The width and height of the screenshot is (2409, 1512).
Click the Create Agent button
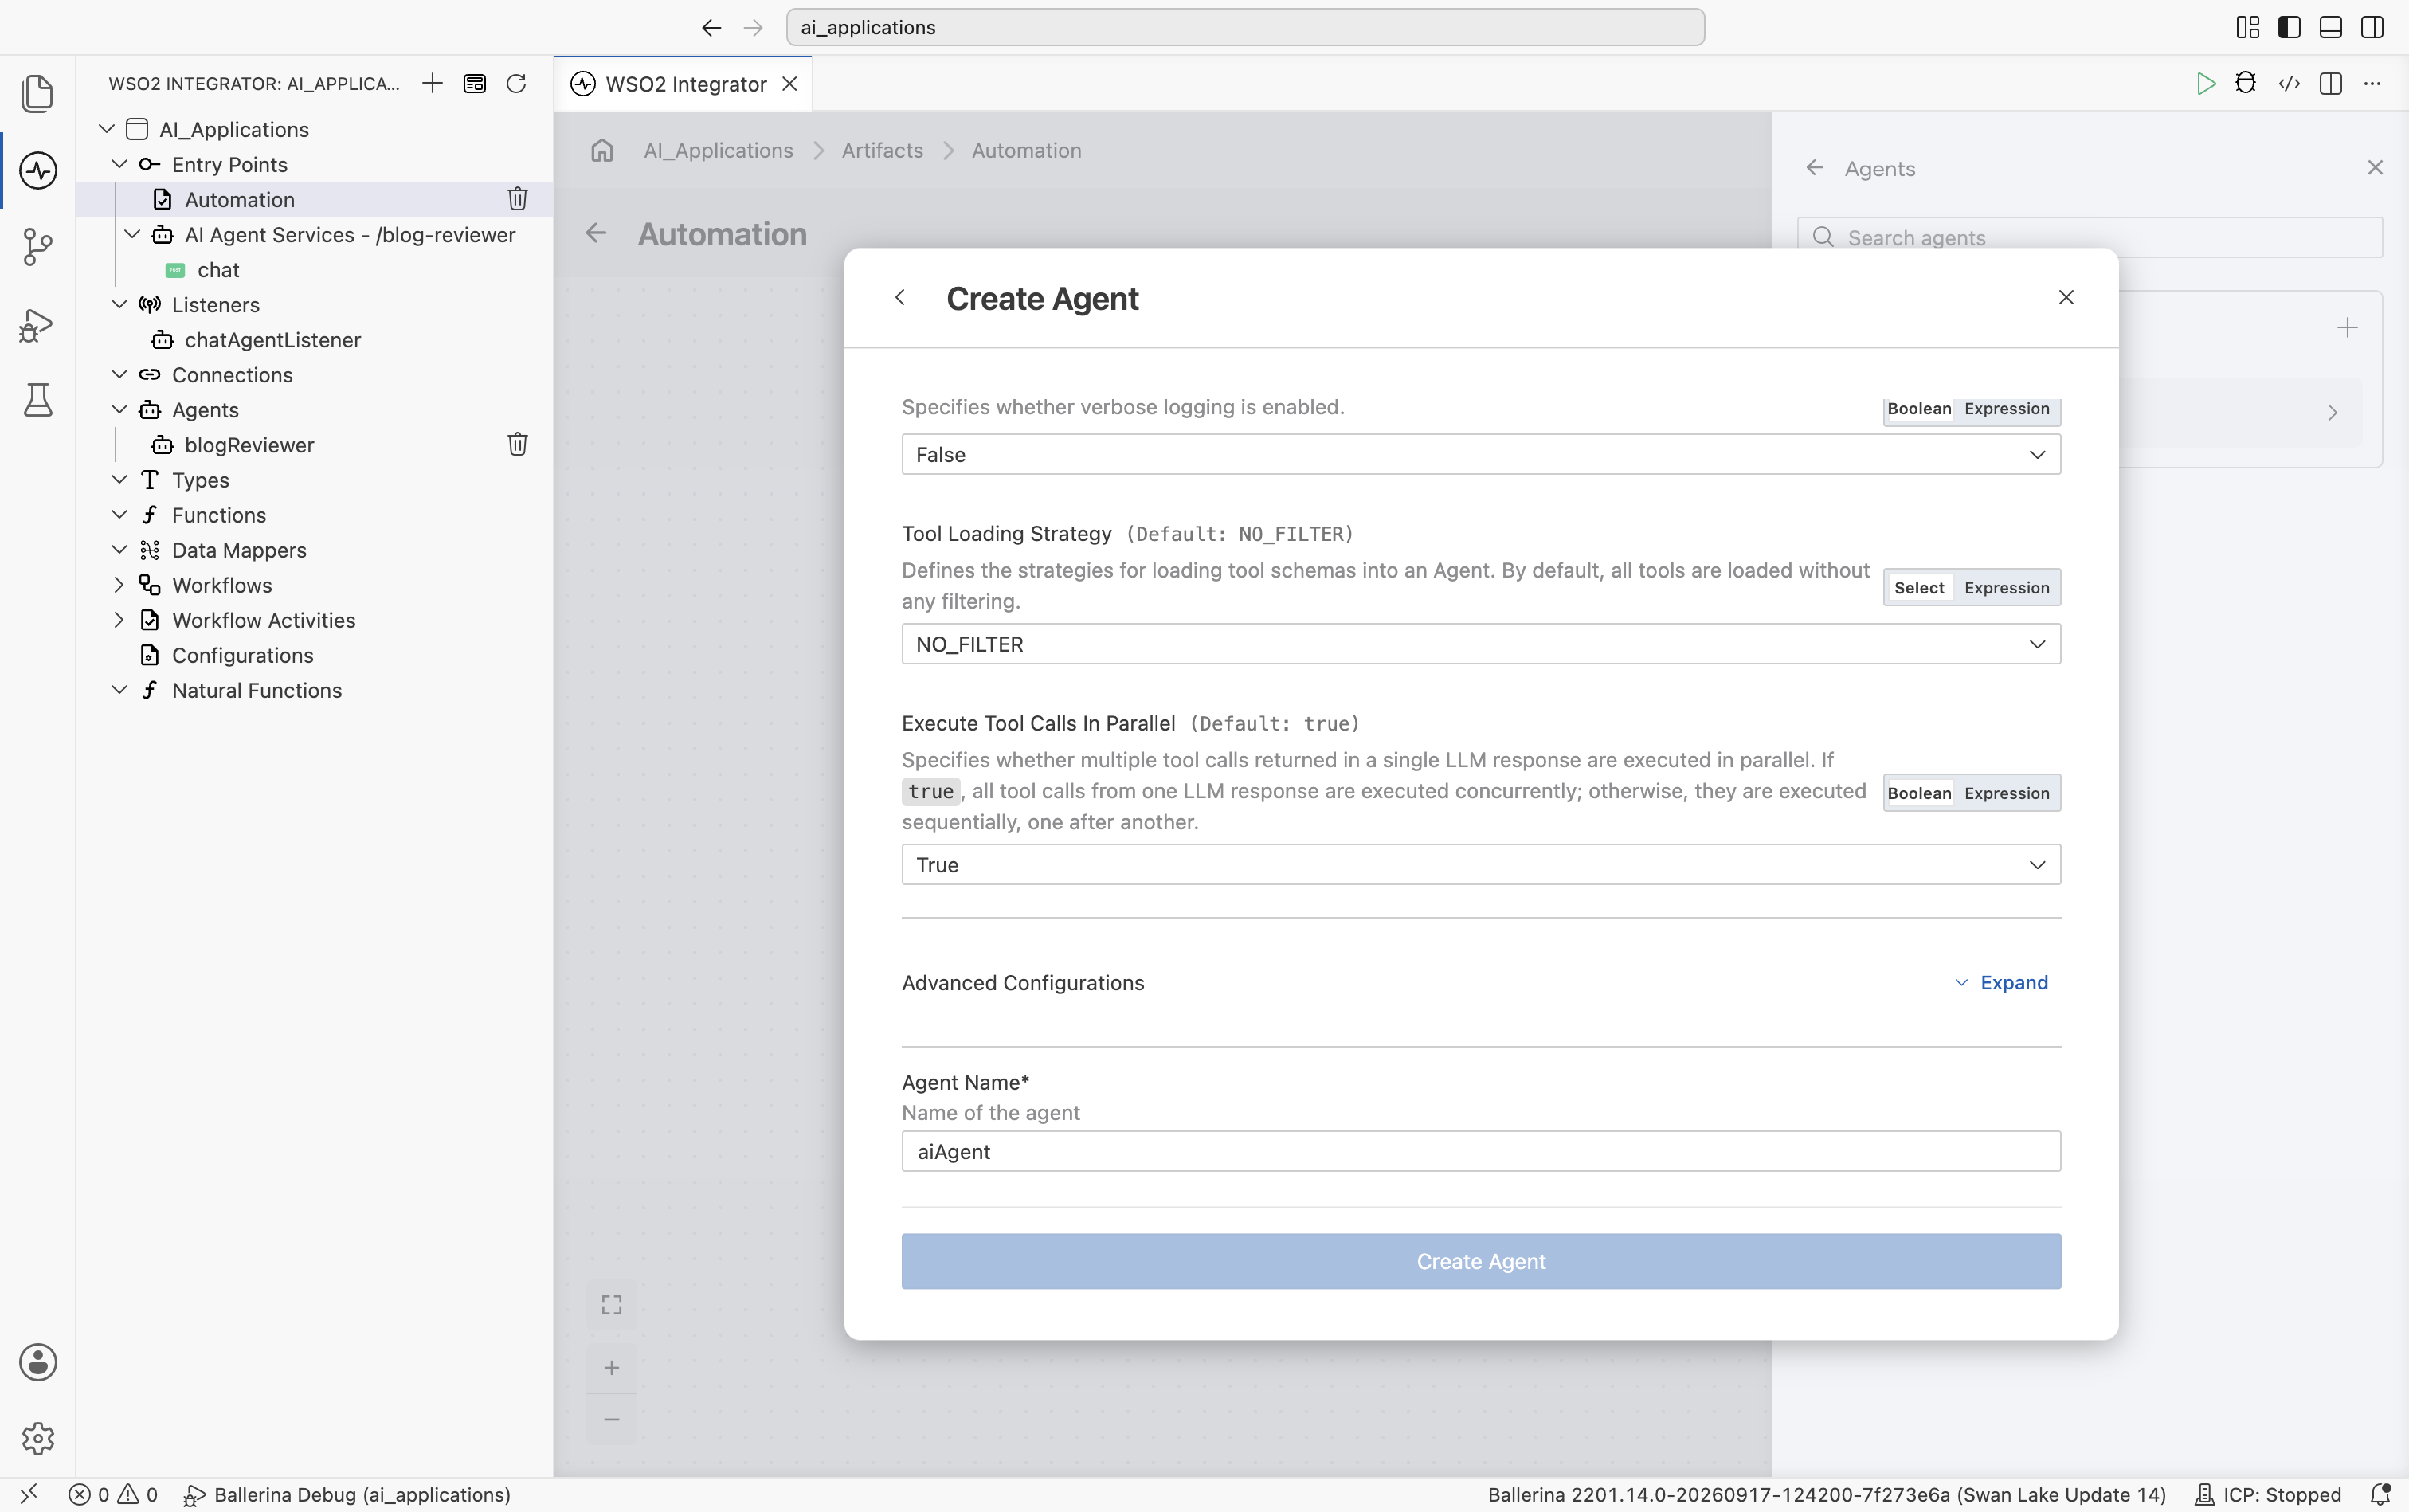pyautogui.click(x=1480, y=1261)
